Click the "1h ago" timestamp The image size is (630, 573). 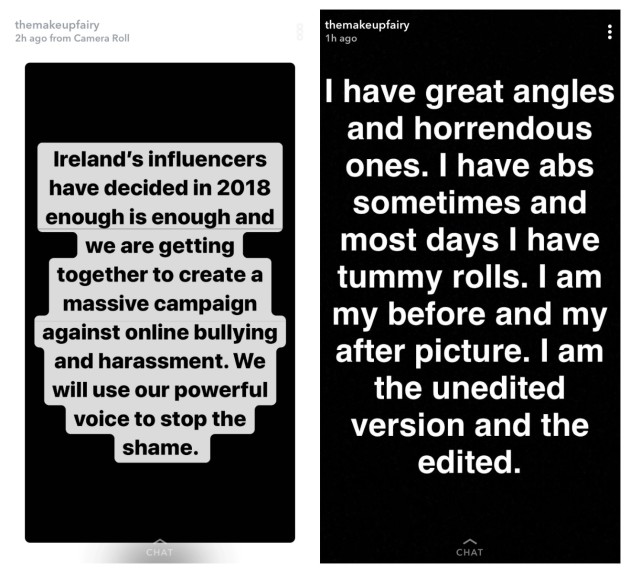[x=341, y=39]
